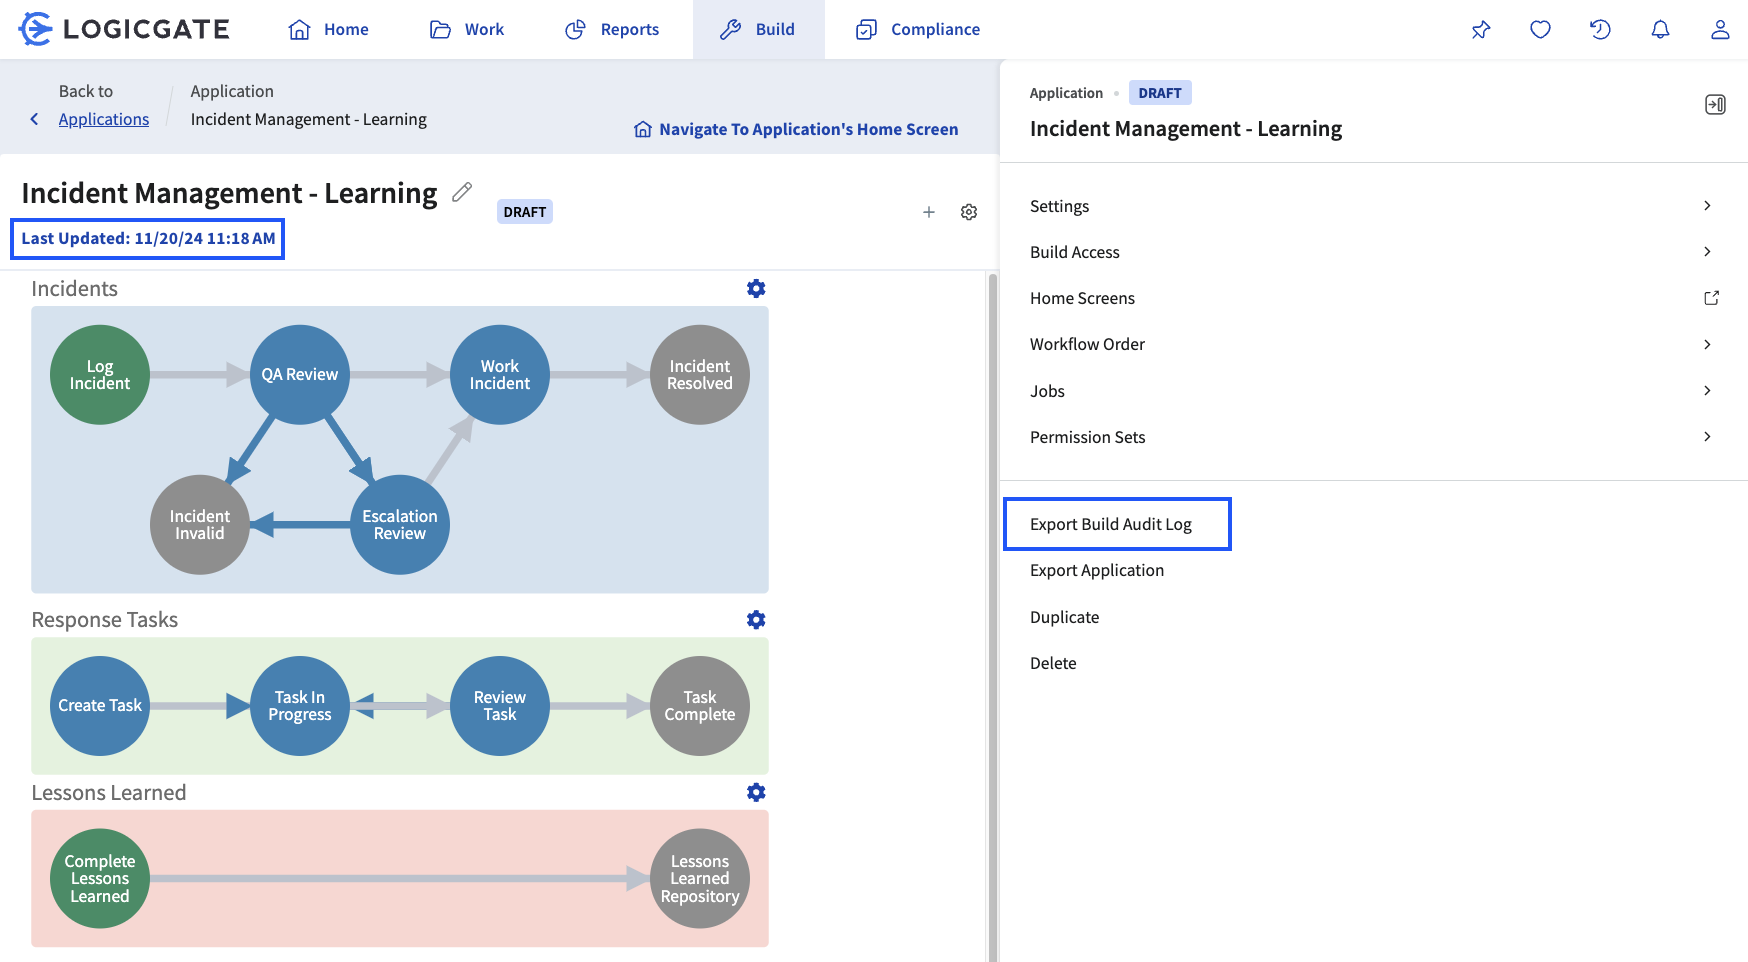Select the Log Incident step node
Image resolution: width=1748 pixels, height=962 pixels.
click(x=100, y=375)
